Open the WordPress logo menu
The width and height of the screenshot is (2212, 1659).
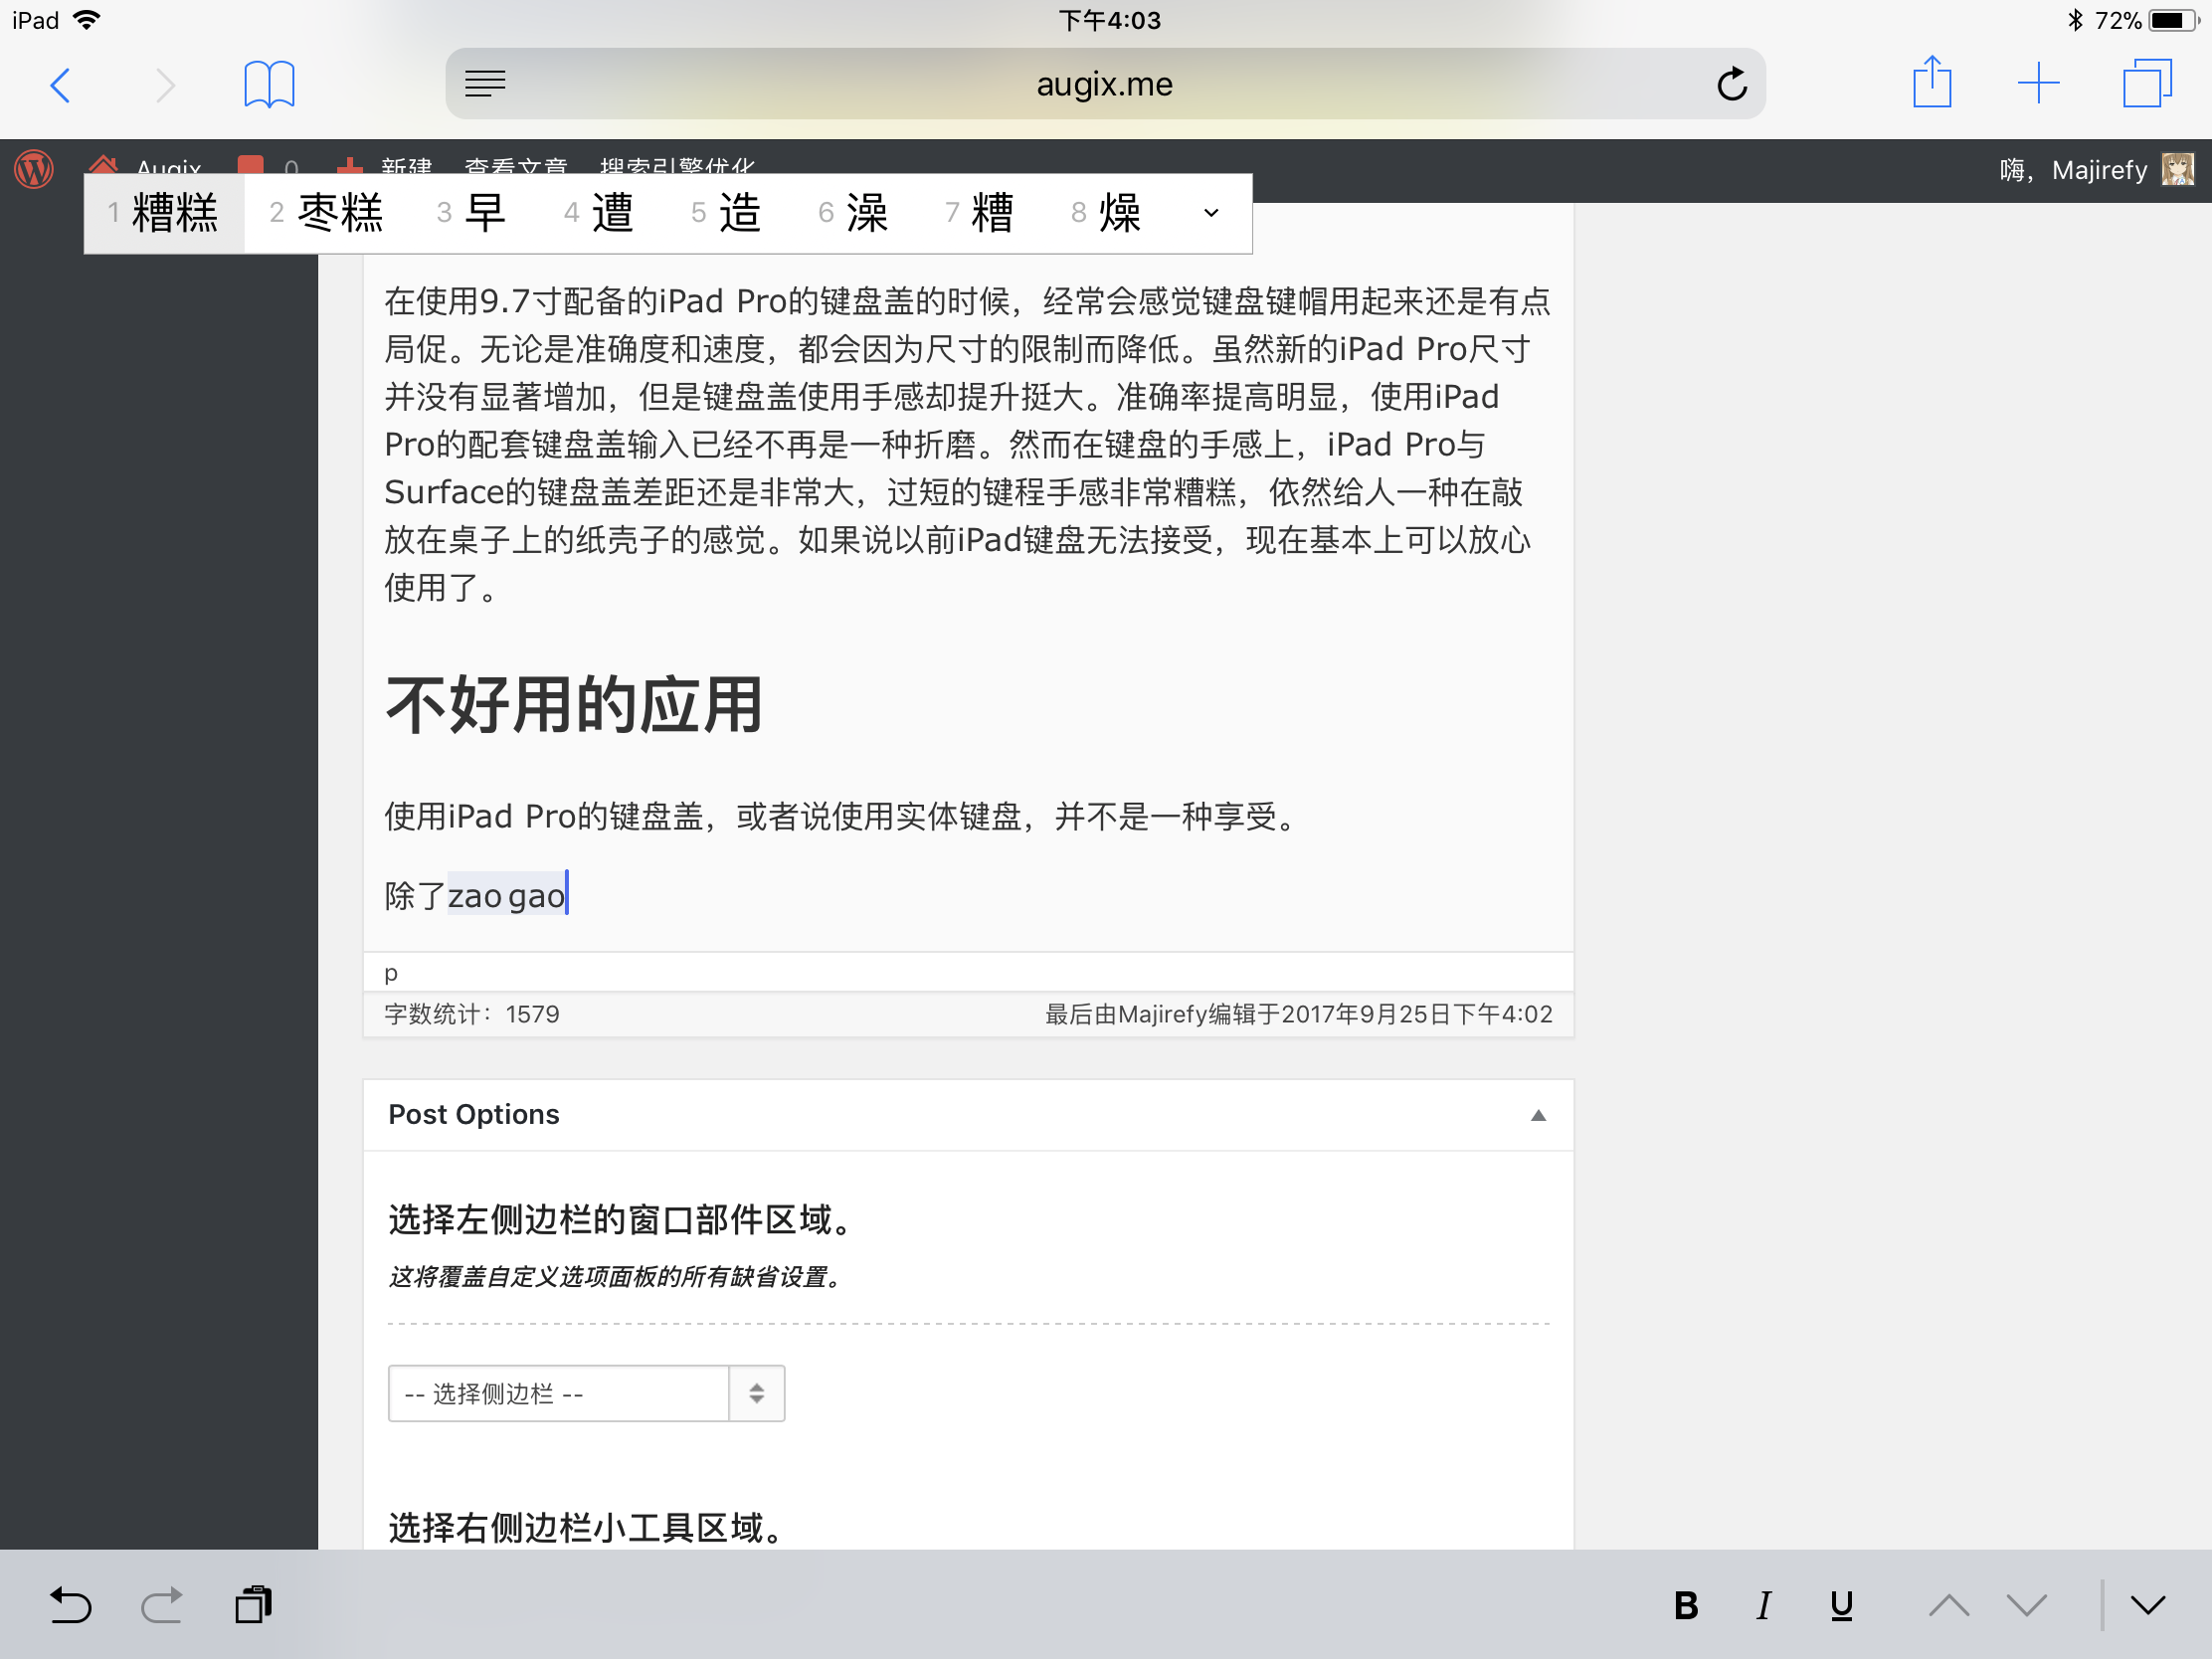click(x=34, y=169)
